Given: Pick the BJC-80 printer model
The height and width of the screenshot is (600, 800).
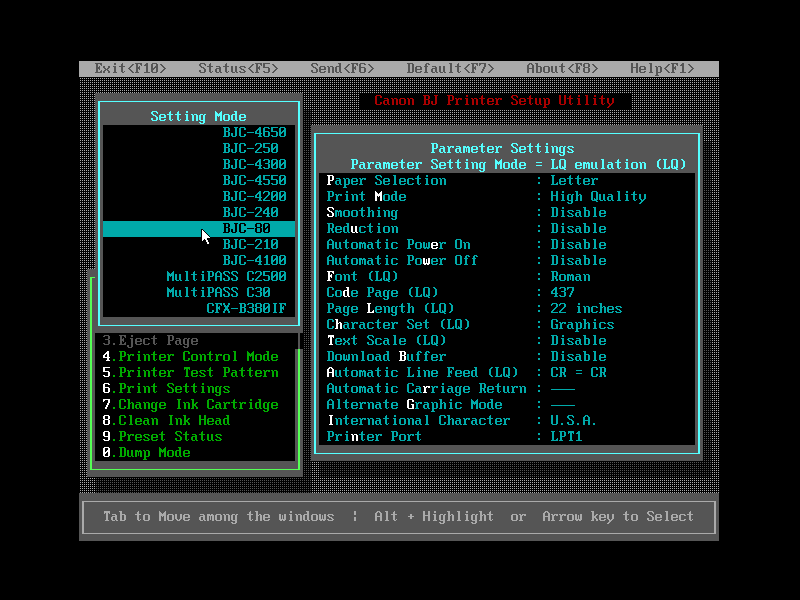Looking at the screenshot, I should 246,229.
